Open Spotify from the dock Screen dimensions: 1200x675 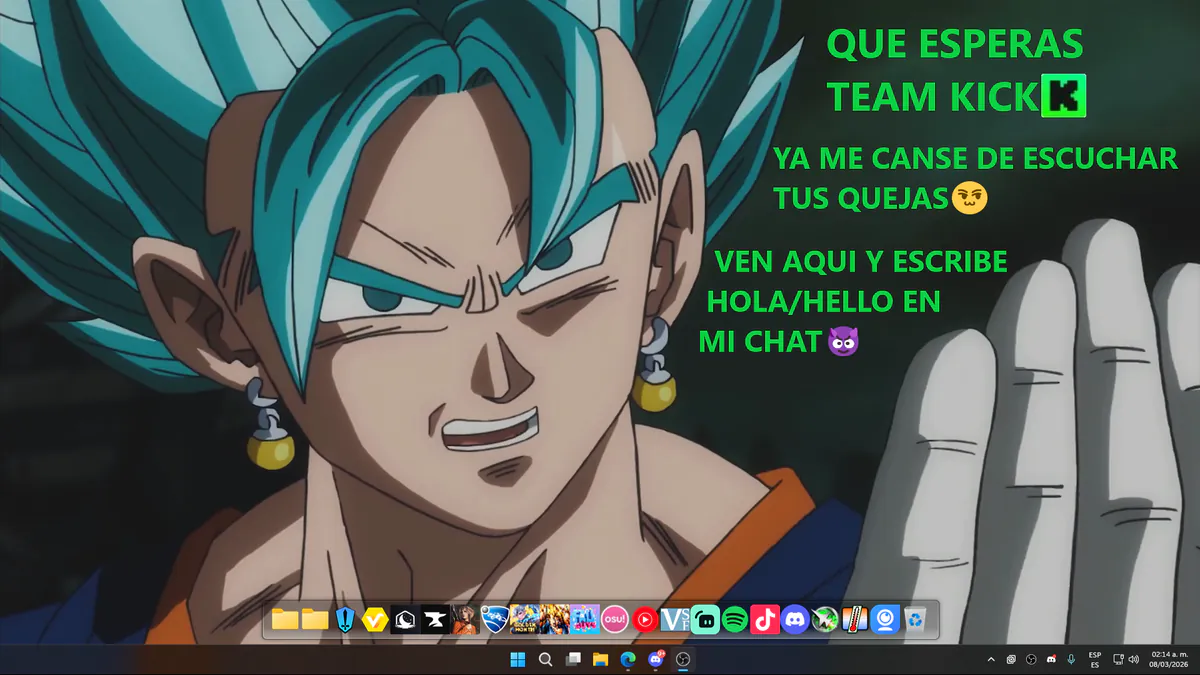click(735, 620)
